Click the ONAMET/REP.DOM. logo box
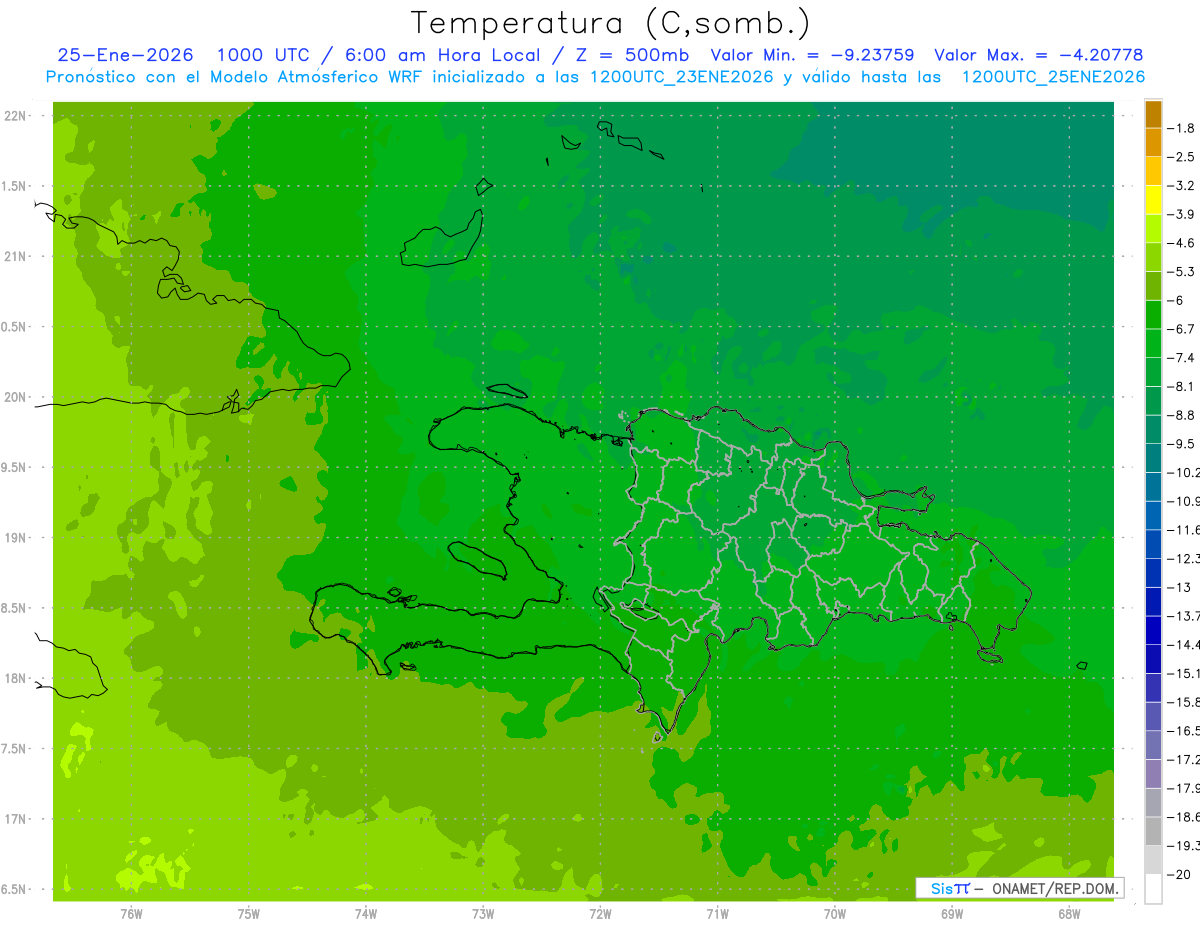Screen dimensions: 1200x927 point(1020,888)
